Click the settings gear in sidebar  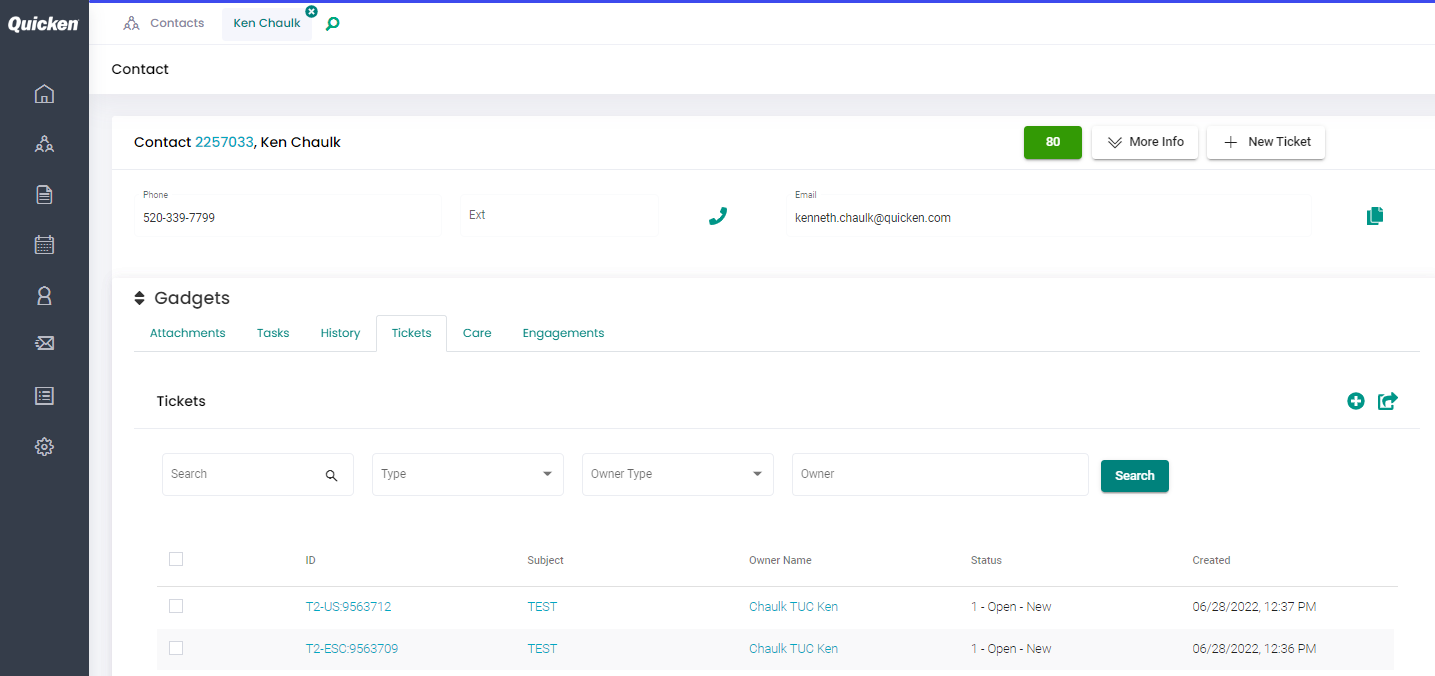(44, 447)
